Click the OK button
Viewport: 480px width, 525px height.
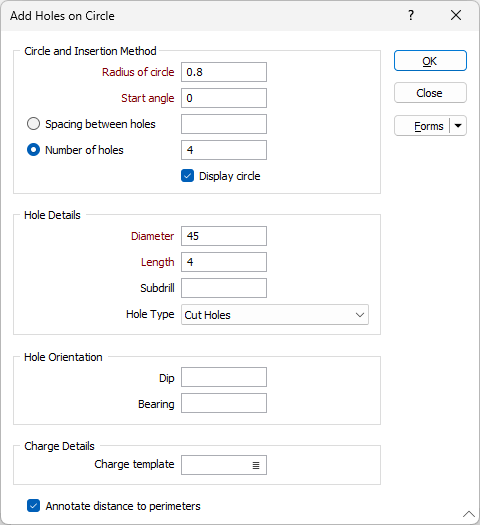[430, 61]
